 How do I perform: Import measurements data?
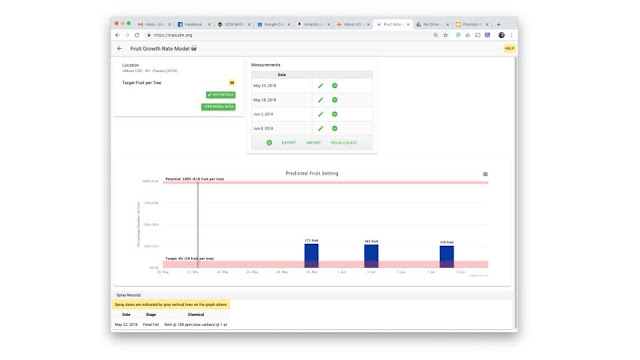[313, 143]
